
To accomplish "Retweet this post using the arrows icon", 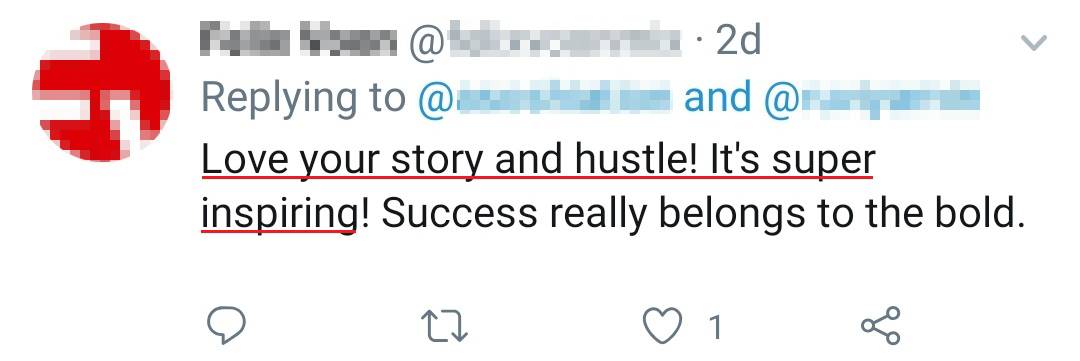I will [444, 326].
